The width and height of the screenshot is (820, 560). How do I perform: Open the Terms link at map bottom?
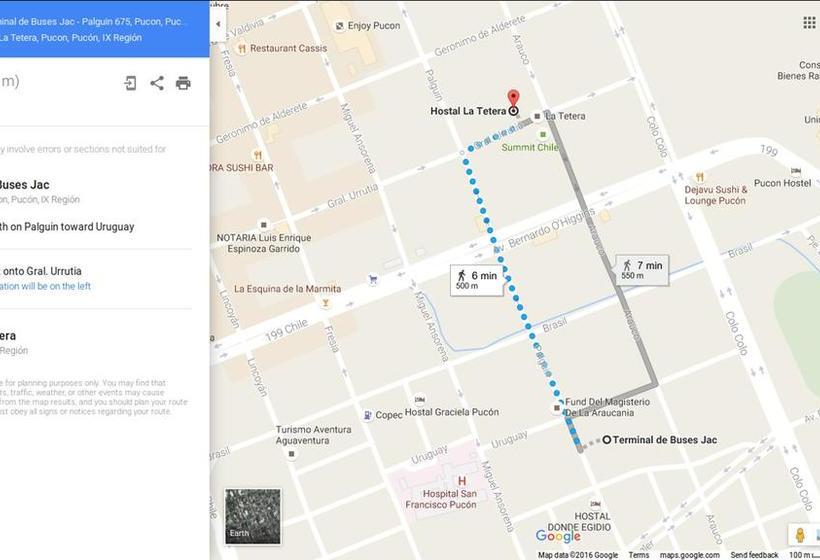coord(639,555)
